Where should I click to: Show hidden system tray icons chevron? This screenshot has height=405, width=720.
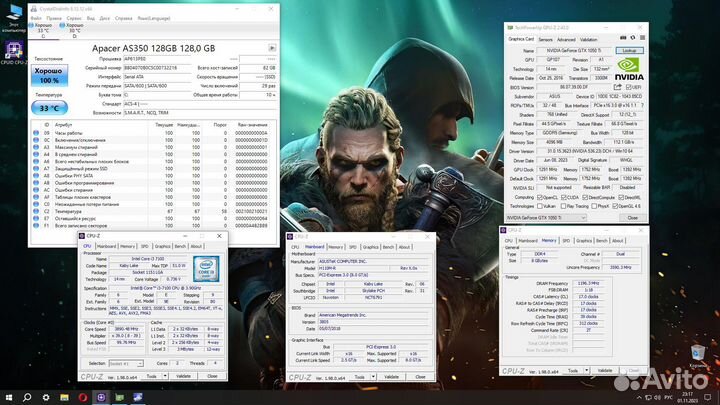pos(639,397)
